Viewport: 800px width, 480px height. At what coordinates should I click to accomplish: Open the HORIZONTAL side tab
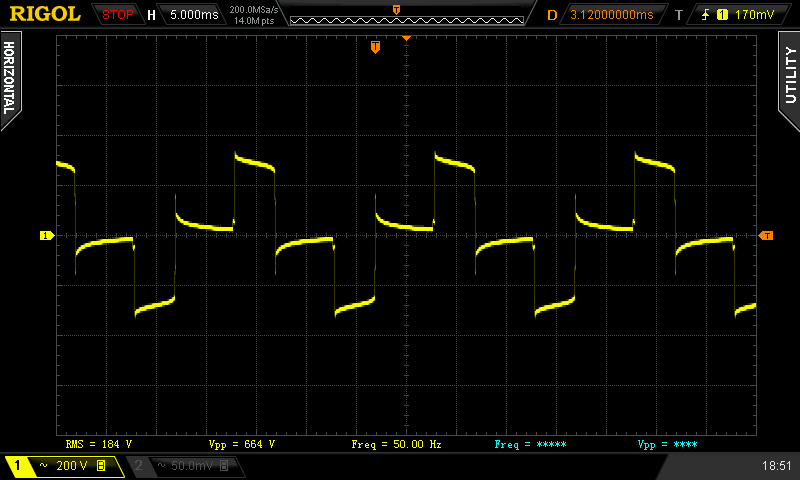click(x=9, y=80)
